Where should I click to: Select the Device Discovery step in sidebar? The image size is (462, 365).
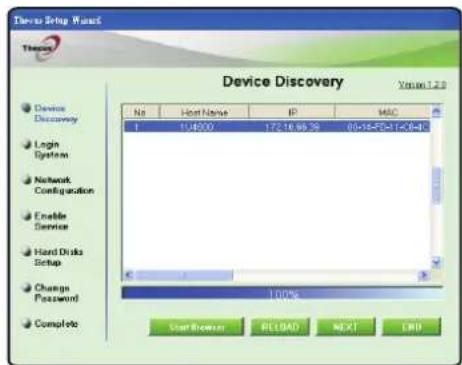click(x=56, y=113)
